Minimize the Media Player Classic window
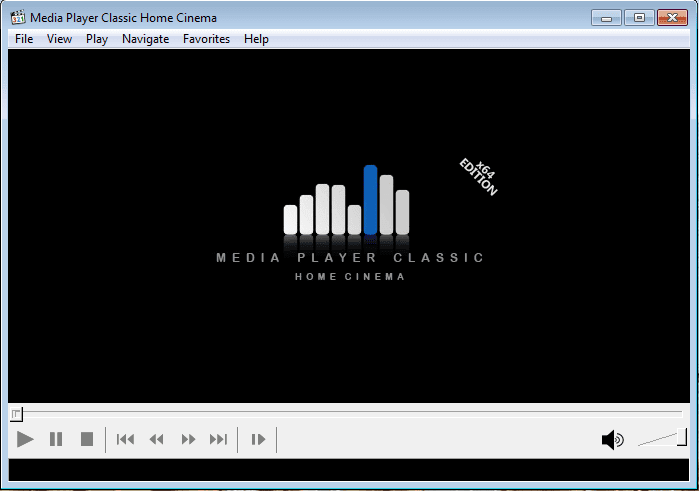Image resolution: width=699 pixels, height=491 pixels. (606, 18)
